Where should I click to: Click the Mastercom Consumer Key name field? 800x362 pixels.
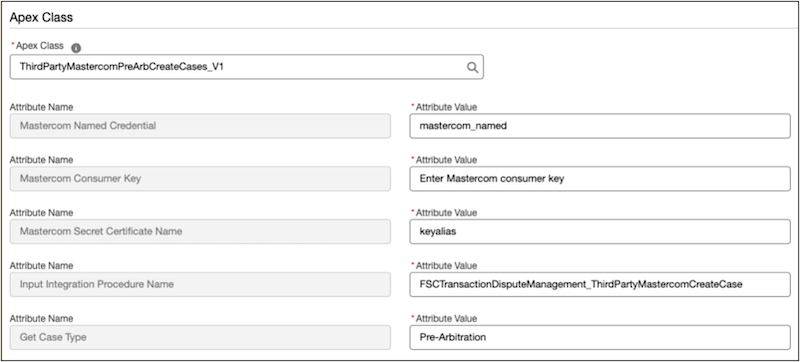coord(200,179)
